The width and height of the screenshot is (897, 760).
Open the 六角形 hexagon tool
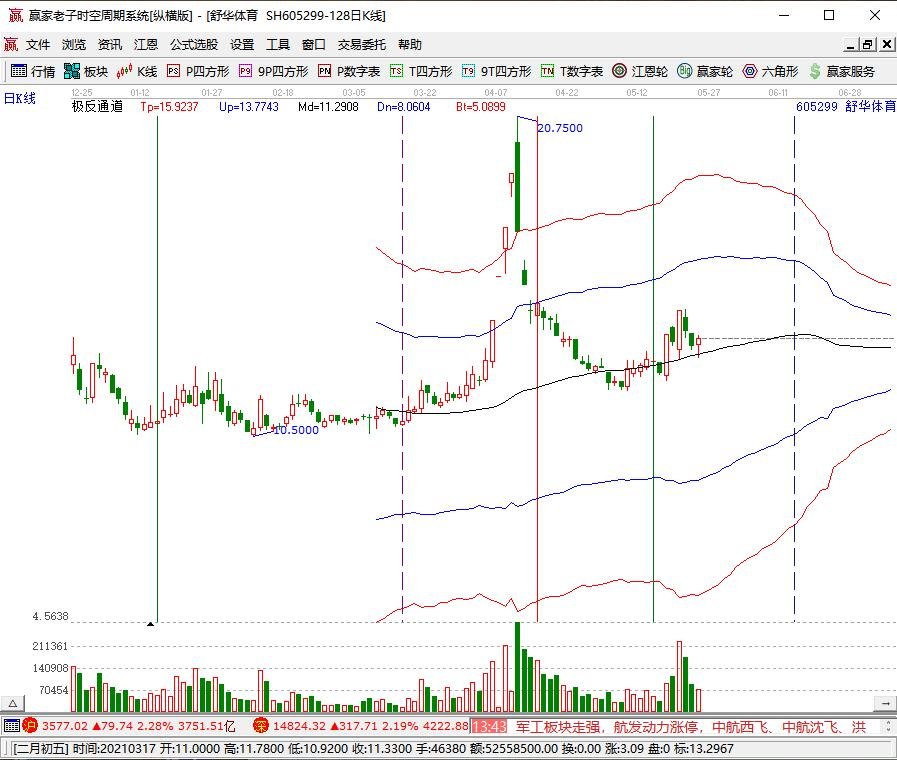770,71
